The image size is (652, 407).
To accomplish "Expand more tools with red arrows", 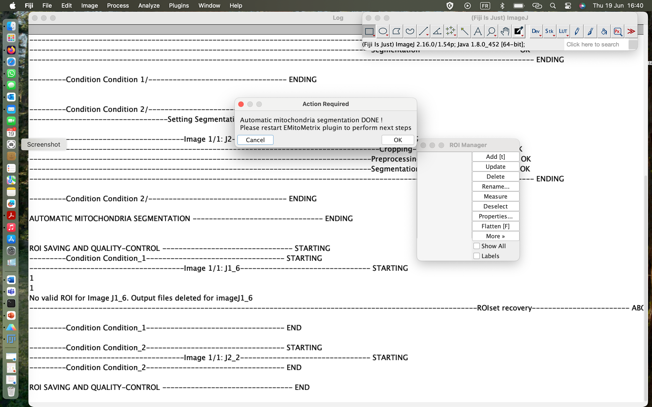I will pyautogui.click(x=631, y=31).
